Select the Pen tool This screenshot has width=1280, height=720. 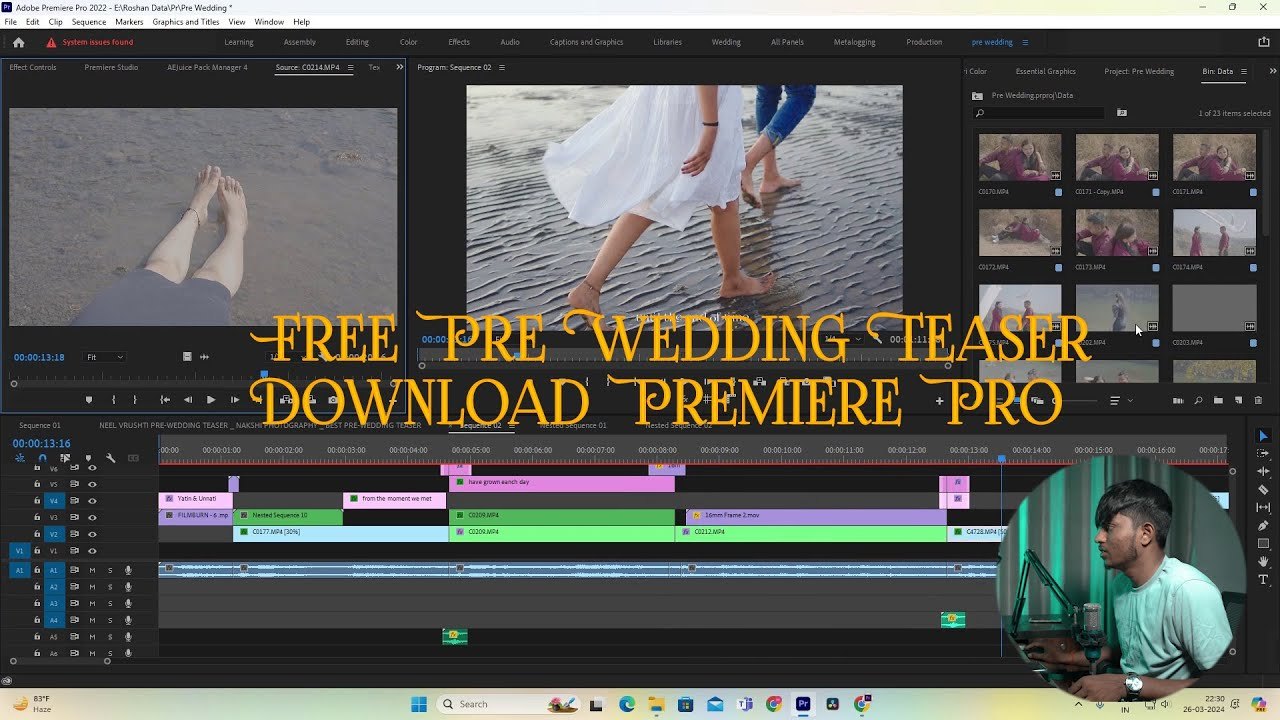coord(1263,526)
